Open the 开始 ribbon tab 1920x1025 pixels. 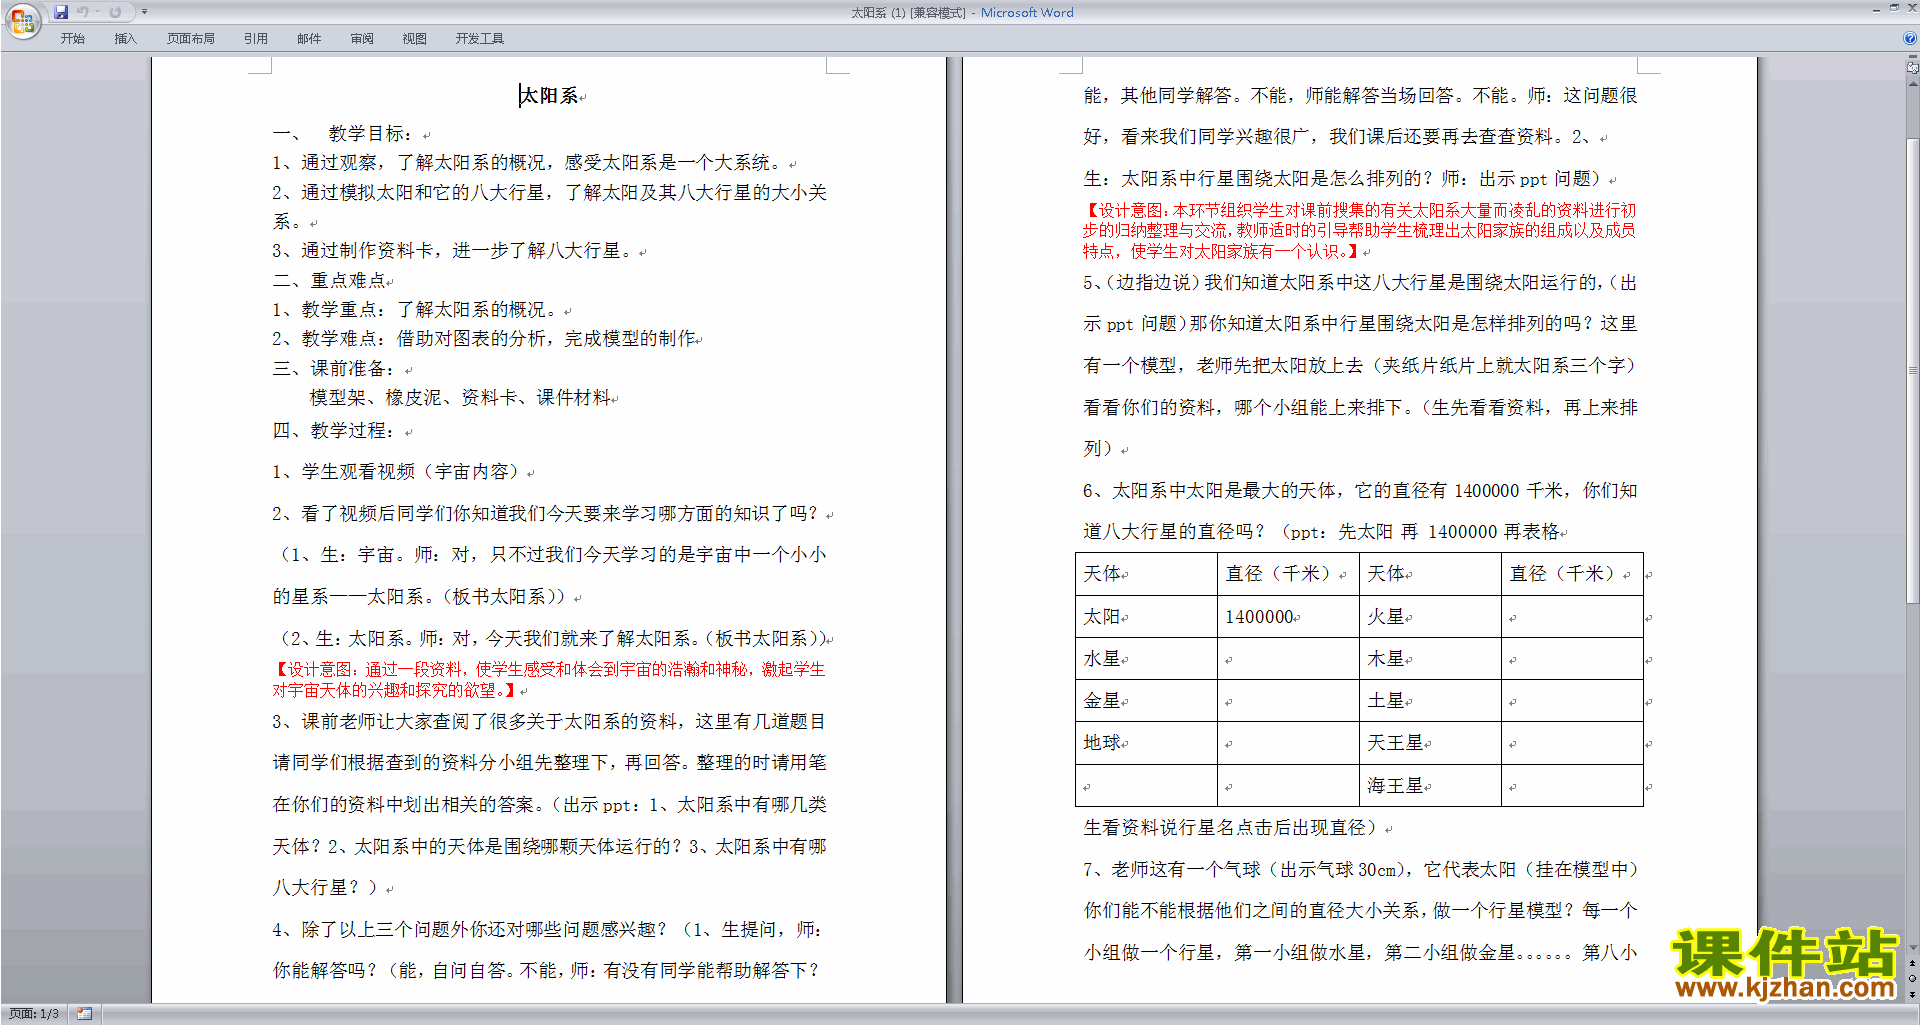click(x=73, y=38)
